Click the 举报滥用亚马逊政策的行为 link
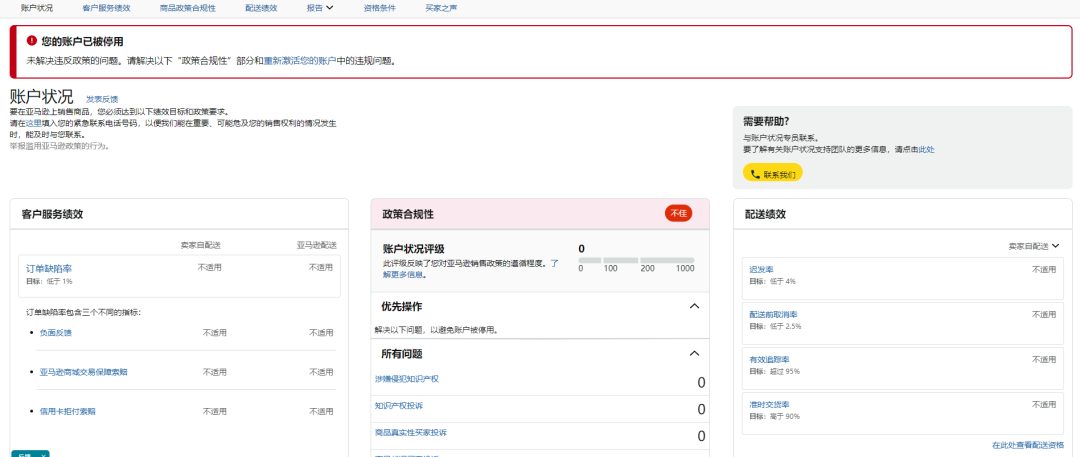Image resolution: width=1080 pixels, height=457 pixels. tap(59, 146)
